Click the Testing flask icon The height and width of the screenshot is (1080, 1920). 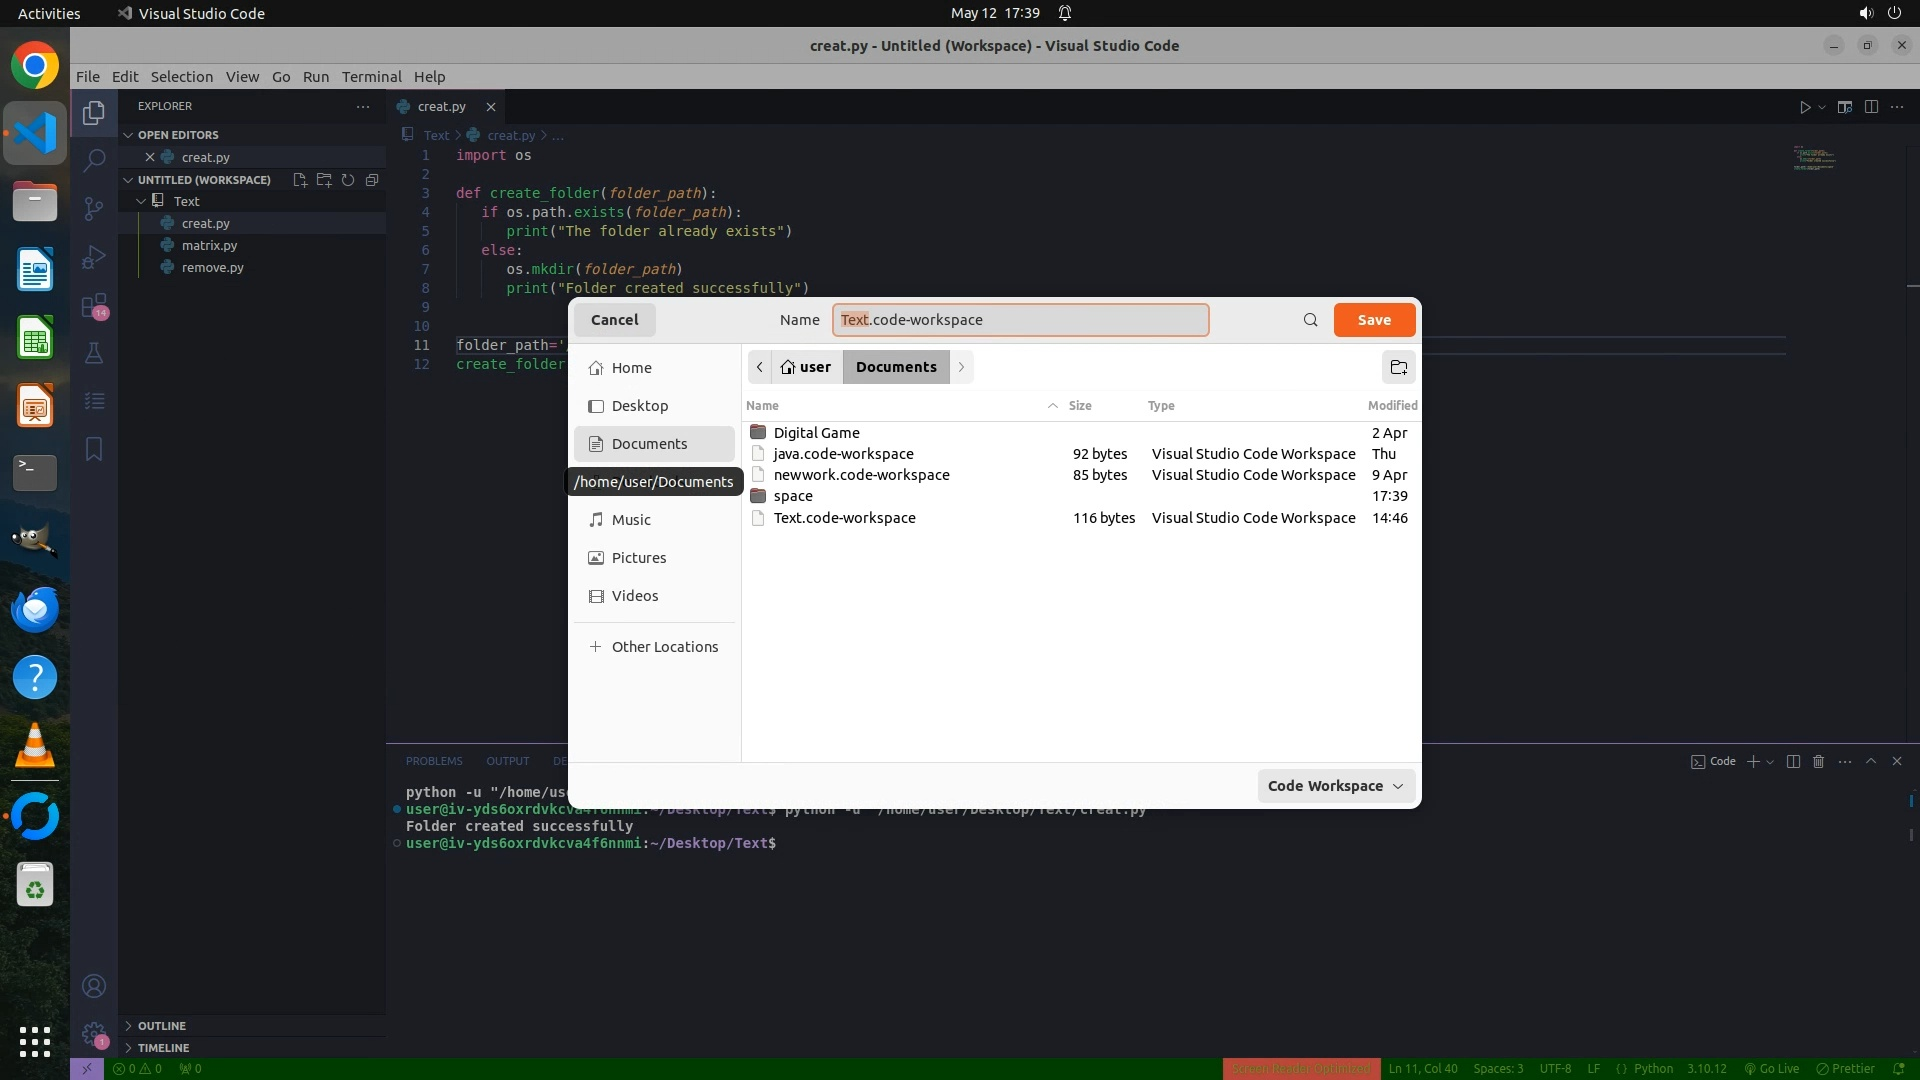coord(94,353)
